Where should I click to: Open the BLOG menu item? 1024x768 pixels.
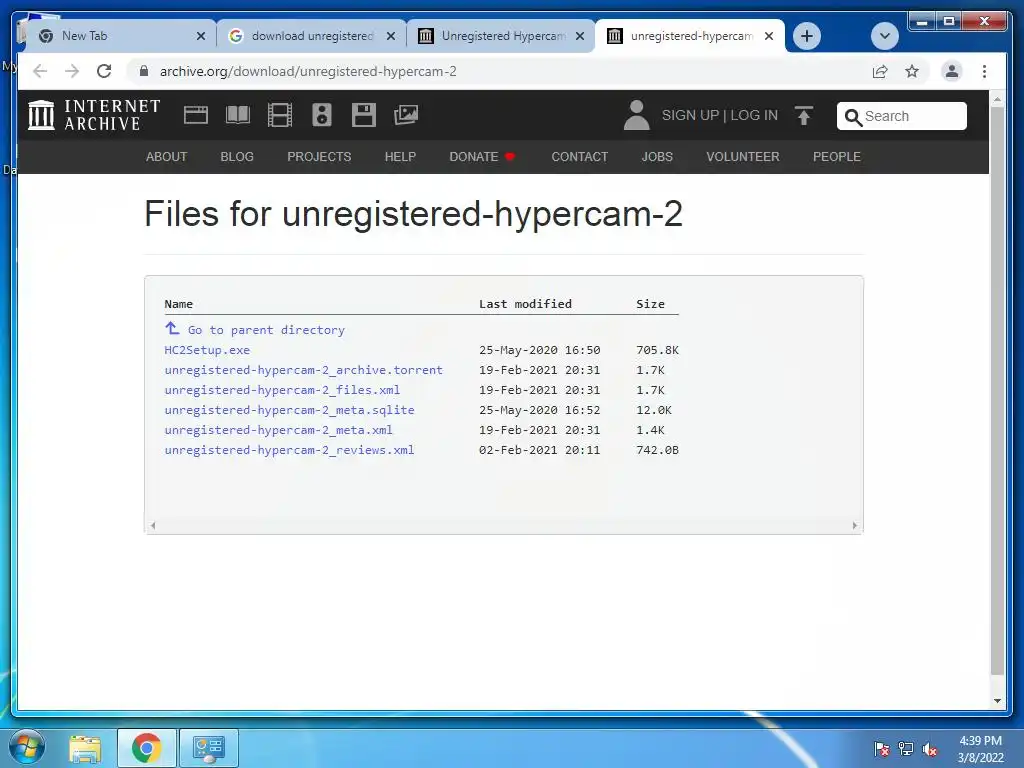tap(237, 157)
